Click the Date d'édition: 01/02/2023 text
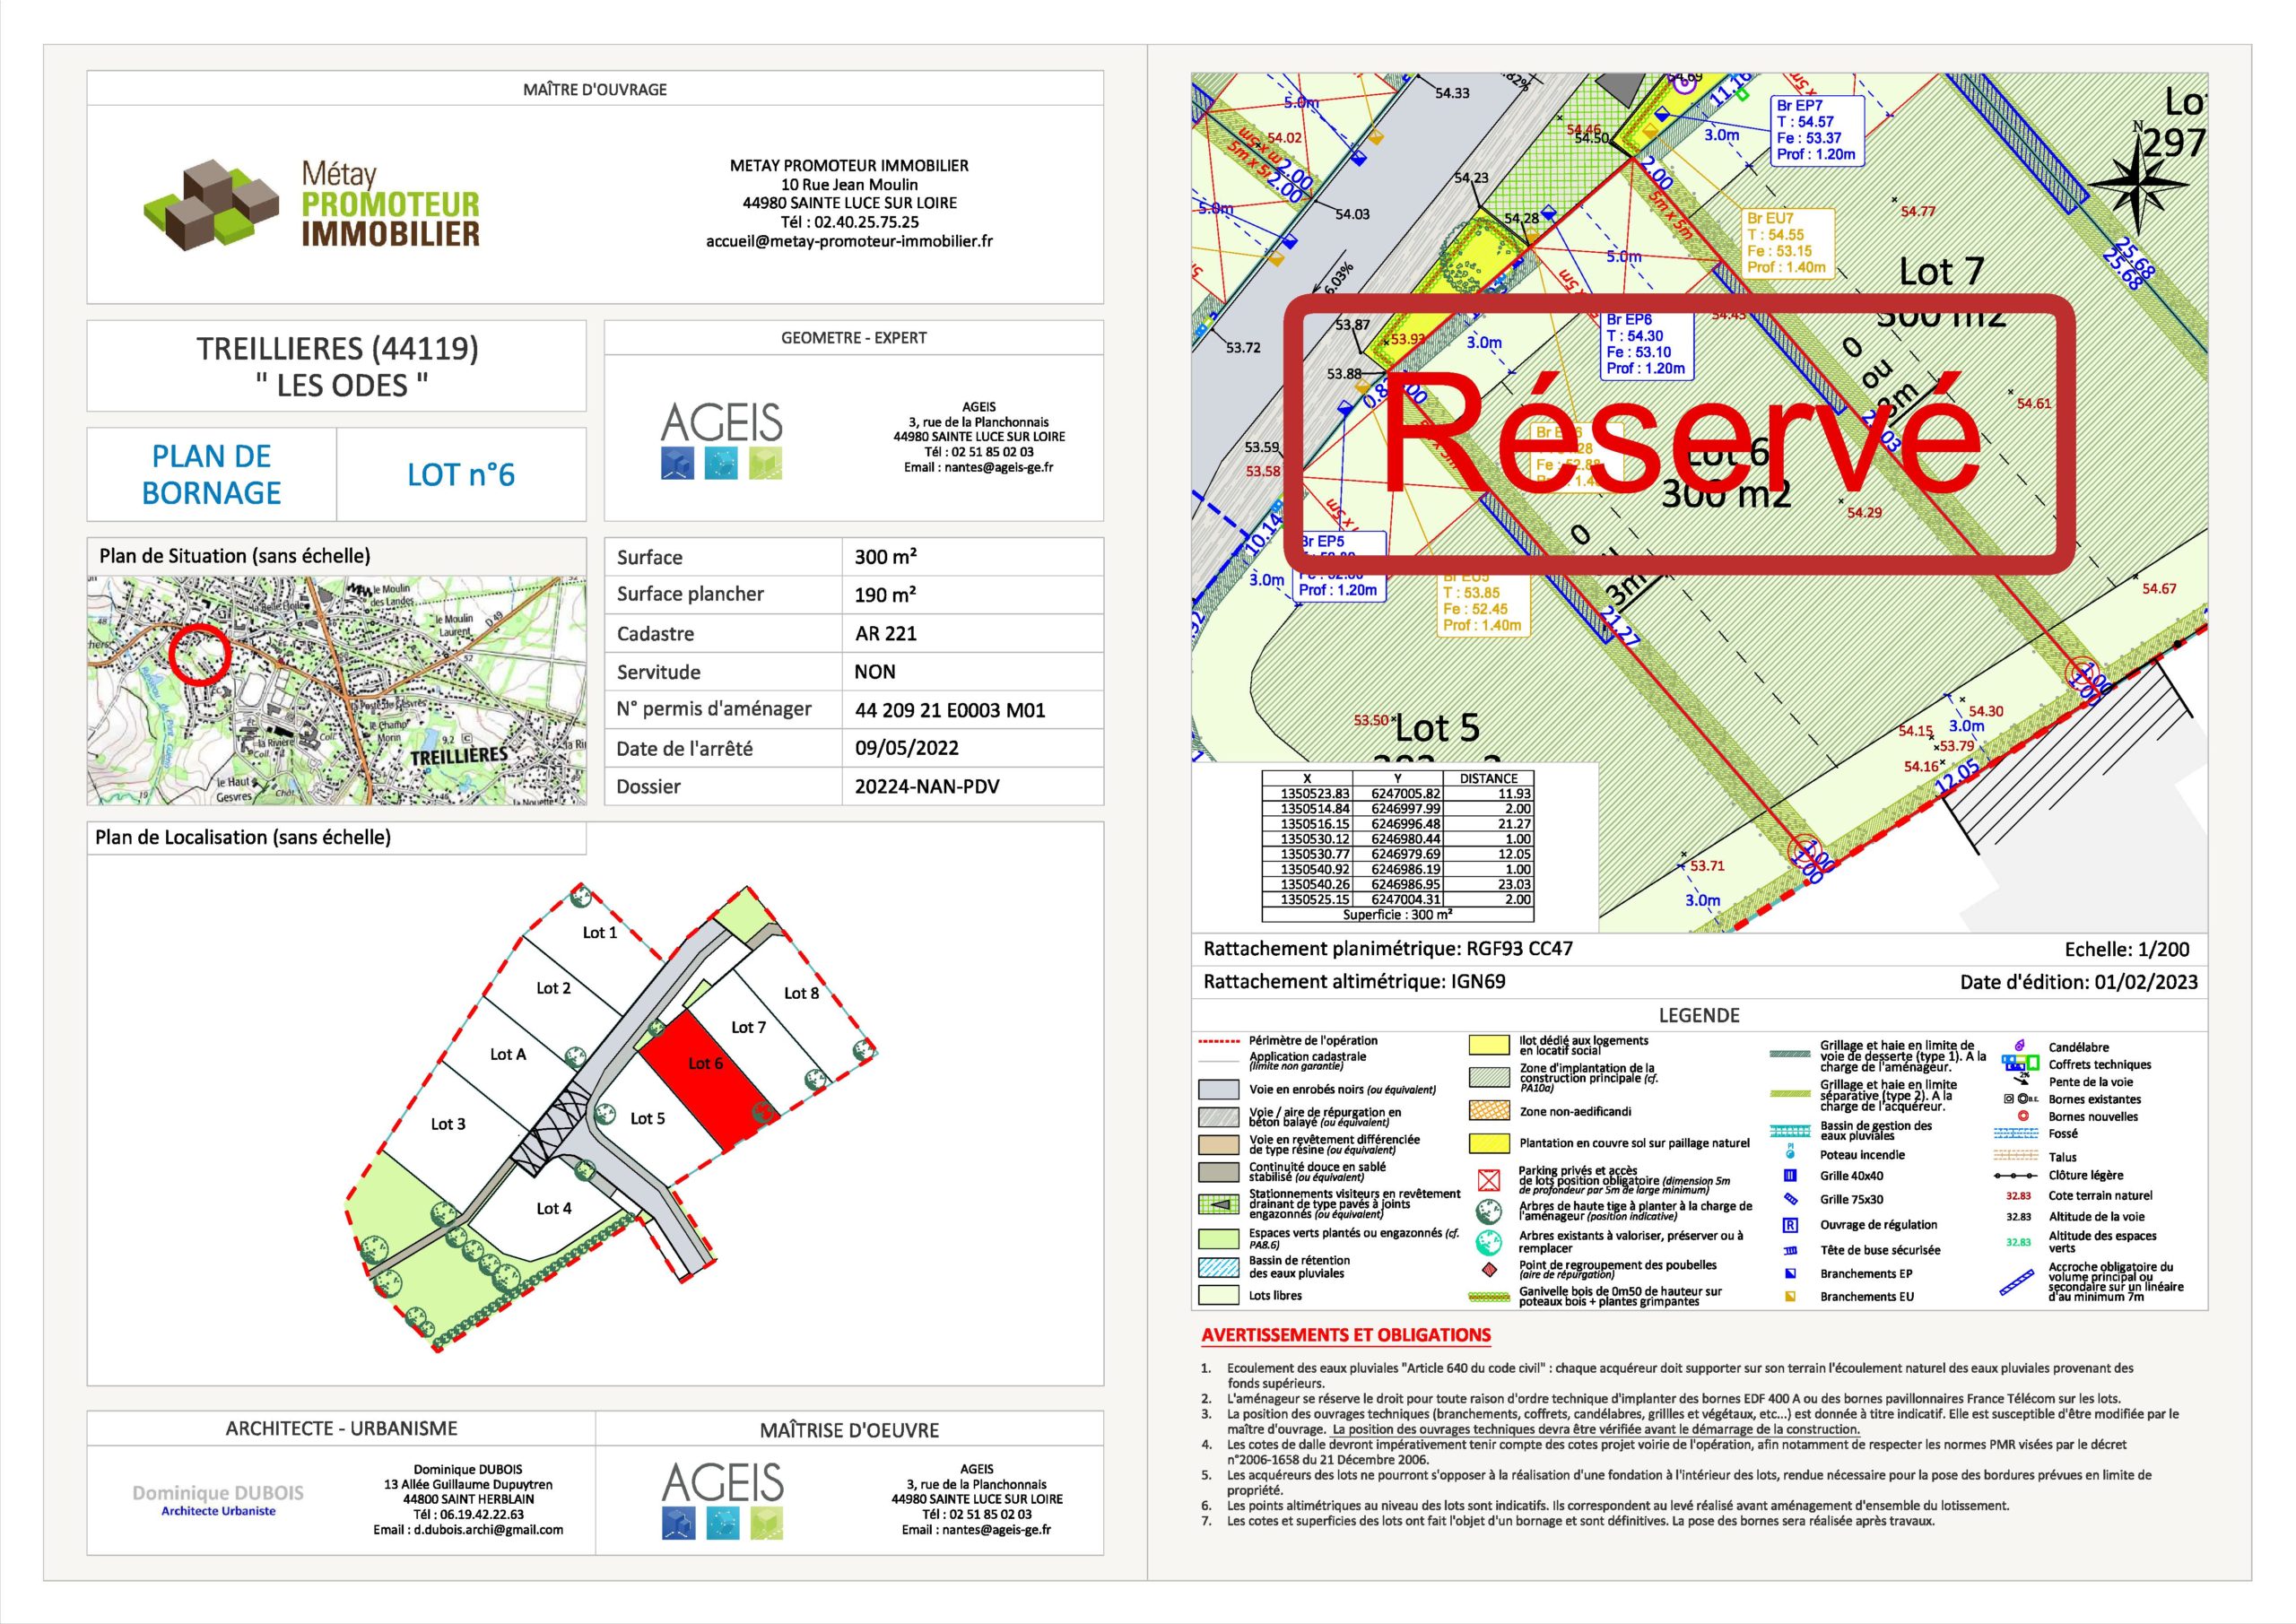The image size is (2296, 1624). coord(2079,981)
